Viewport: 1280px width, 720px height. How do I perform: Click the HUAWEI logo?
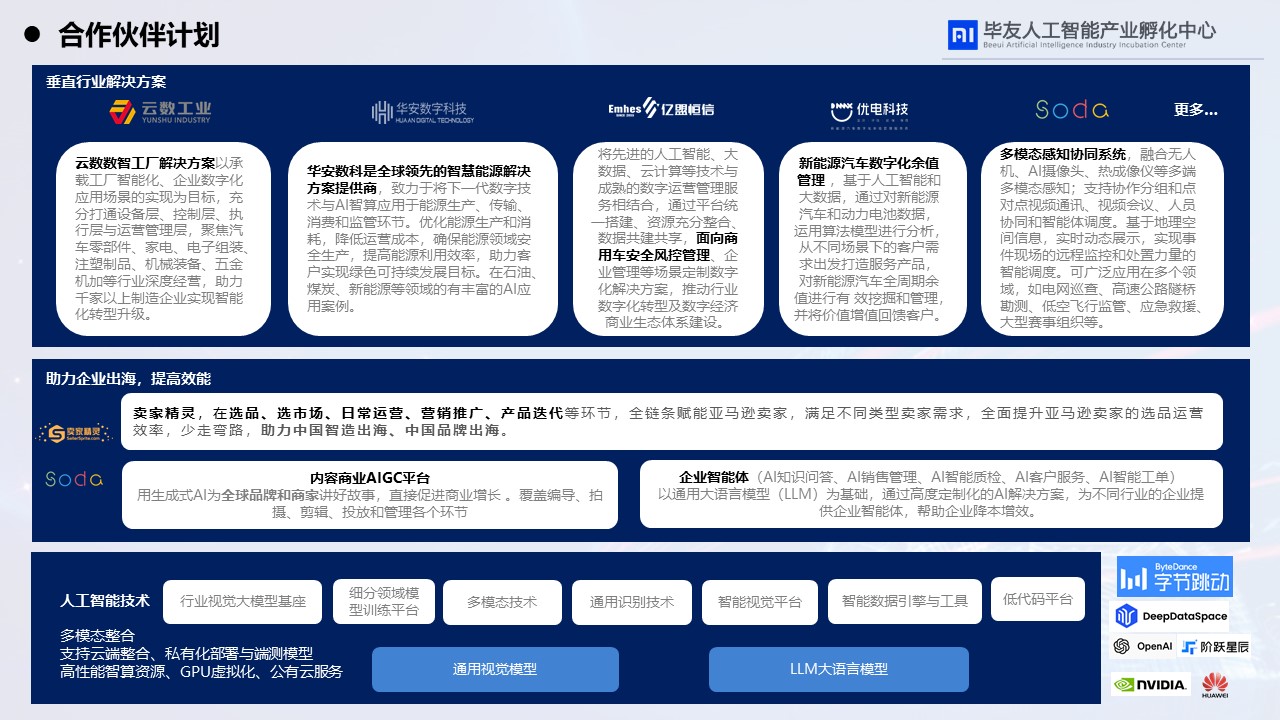coord(1215,685)
